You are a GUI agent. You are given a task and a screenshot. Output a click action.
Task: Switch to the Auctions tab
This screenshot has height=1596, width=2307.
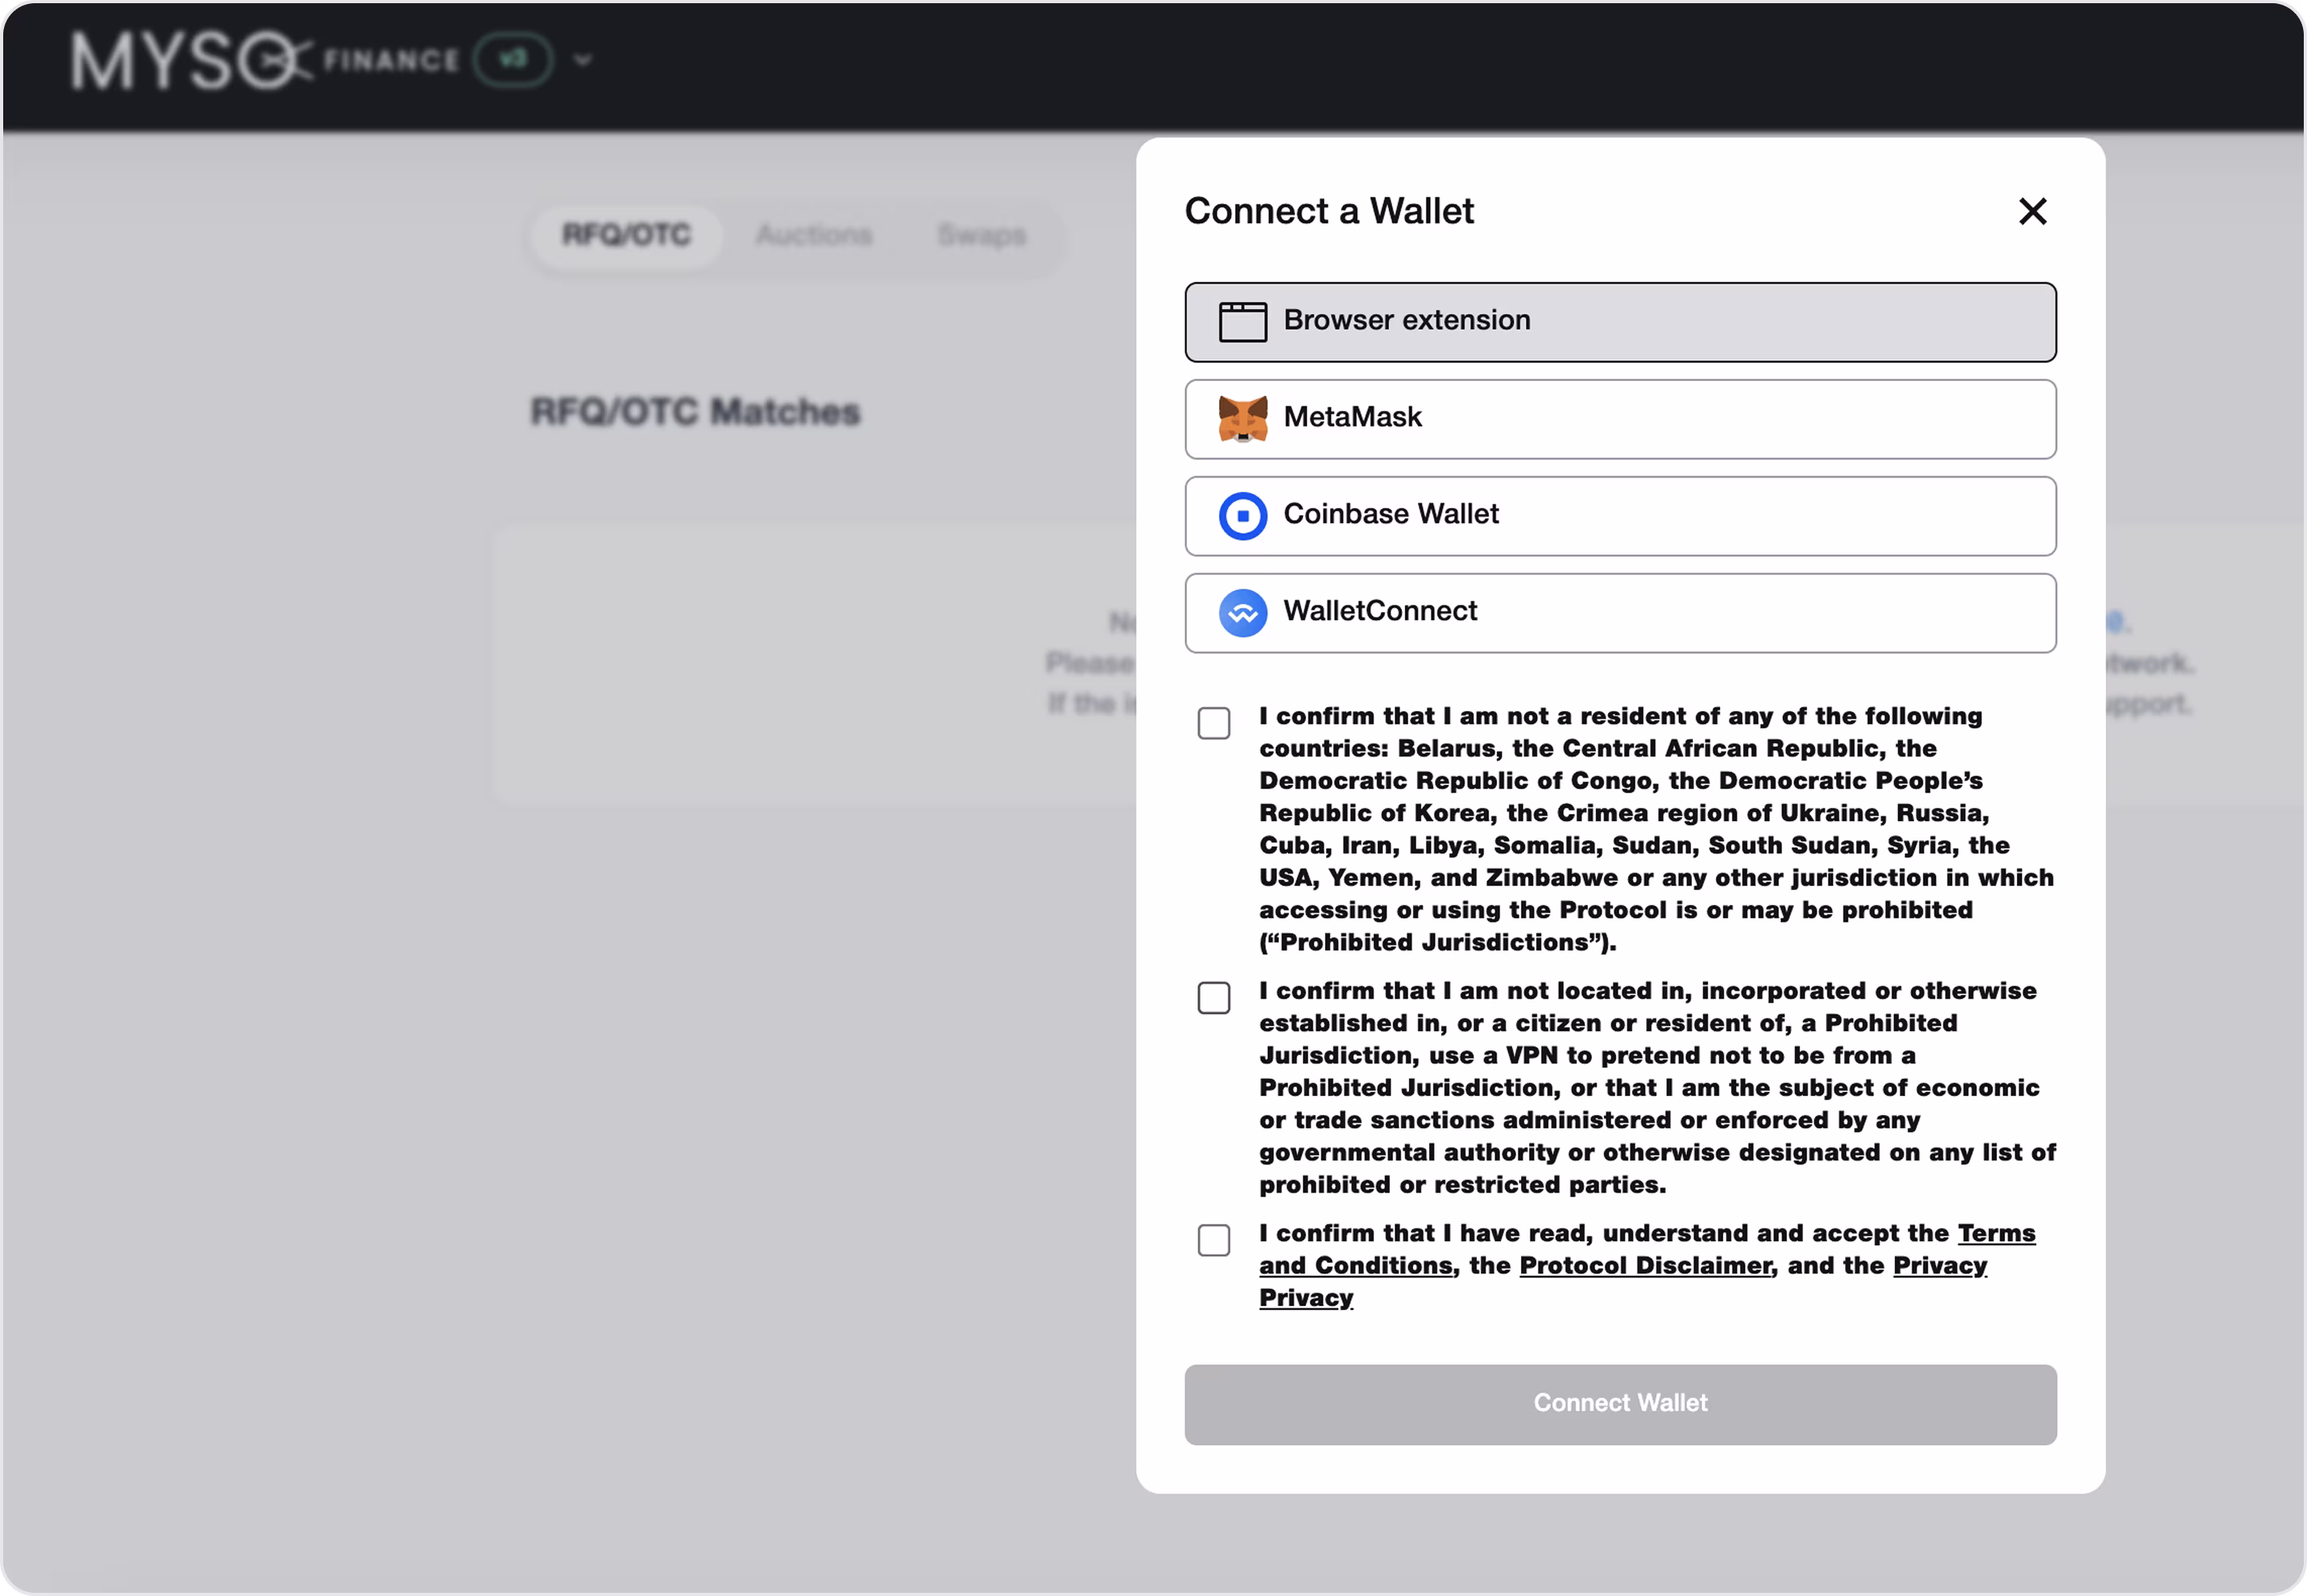click(814, 236)
